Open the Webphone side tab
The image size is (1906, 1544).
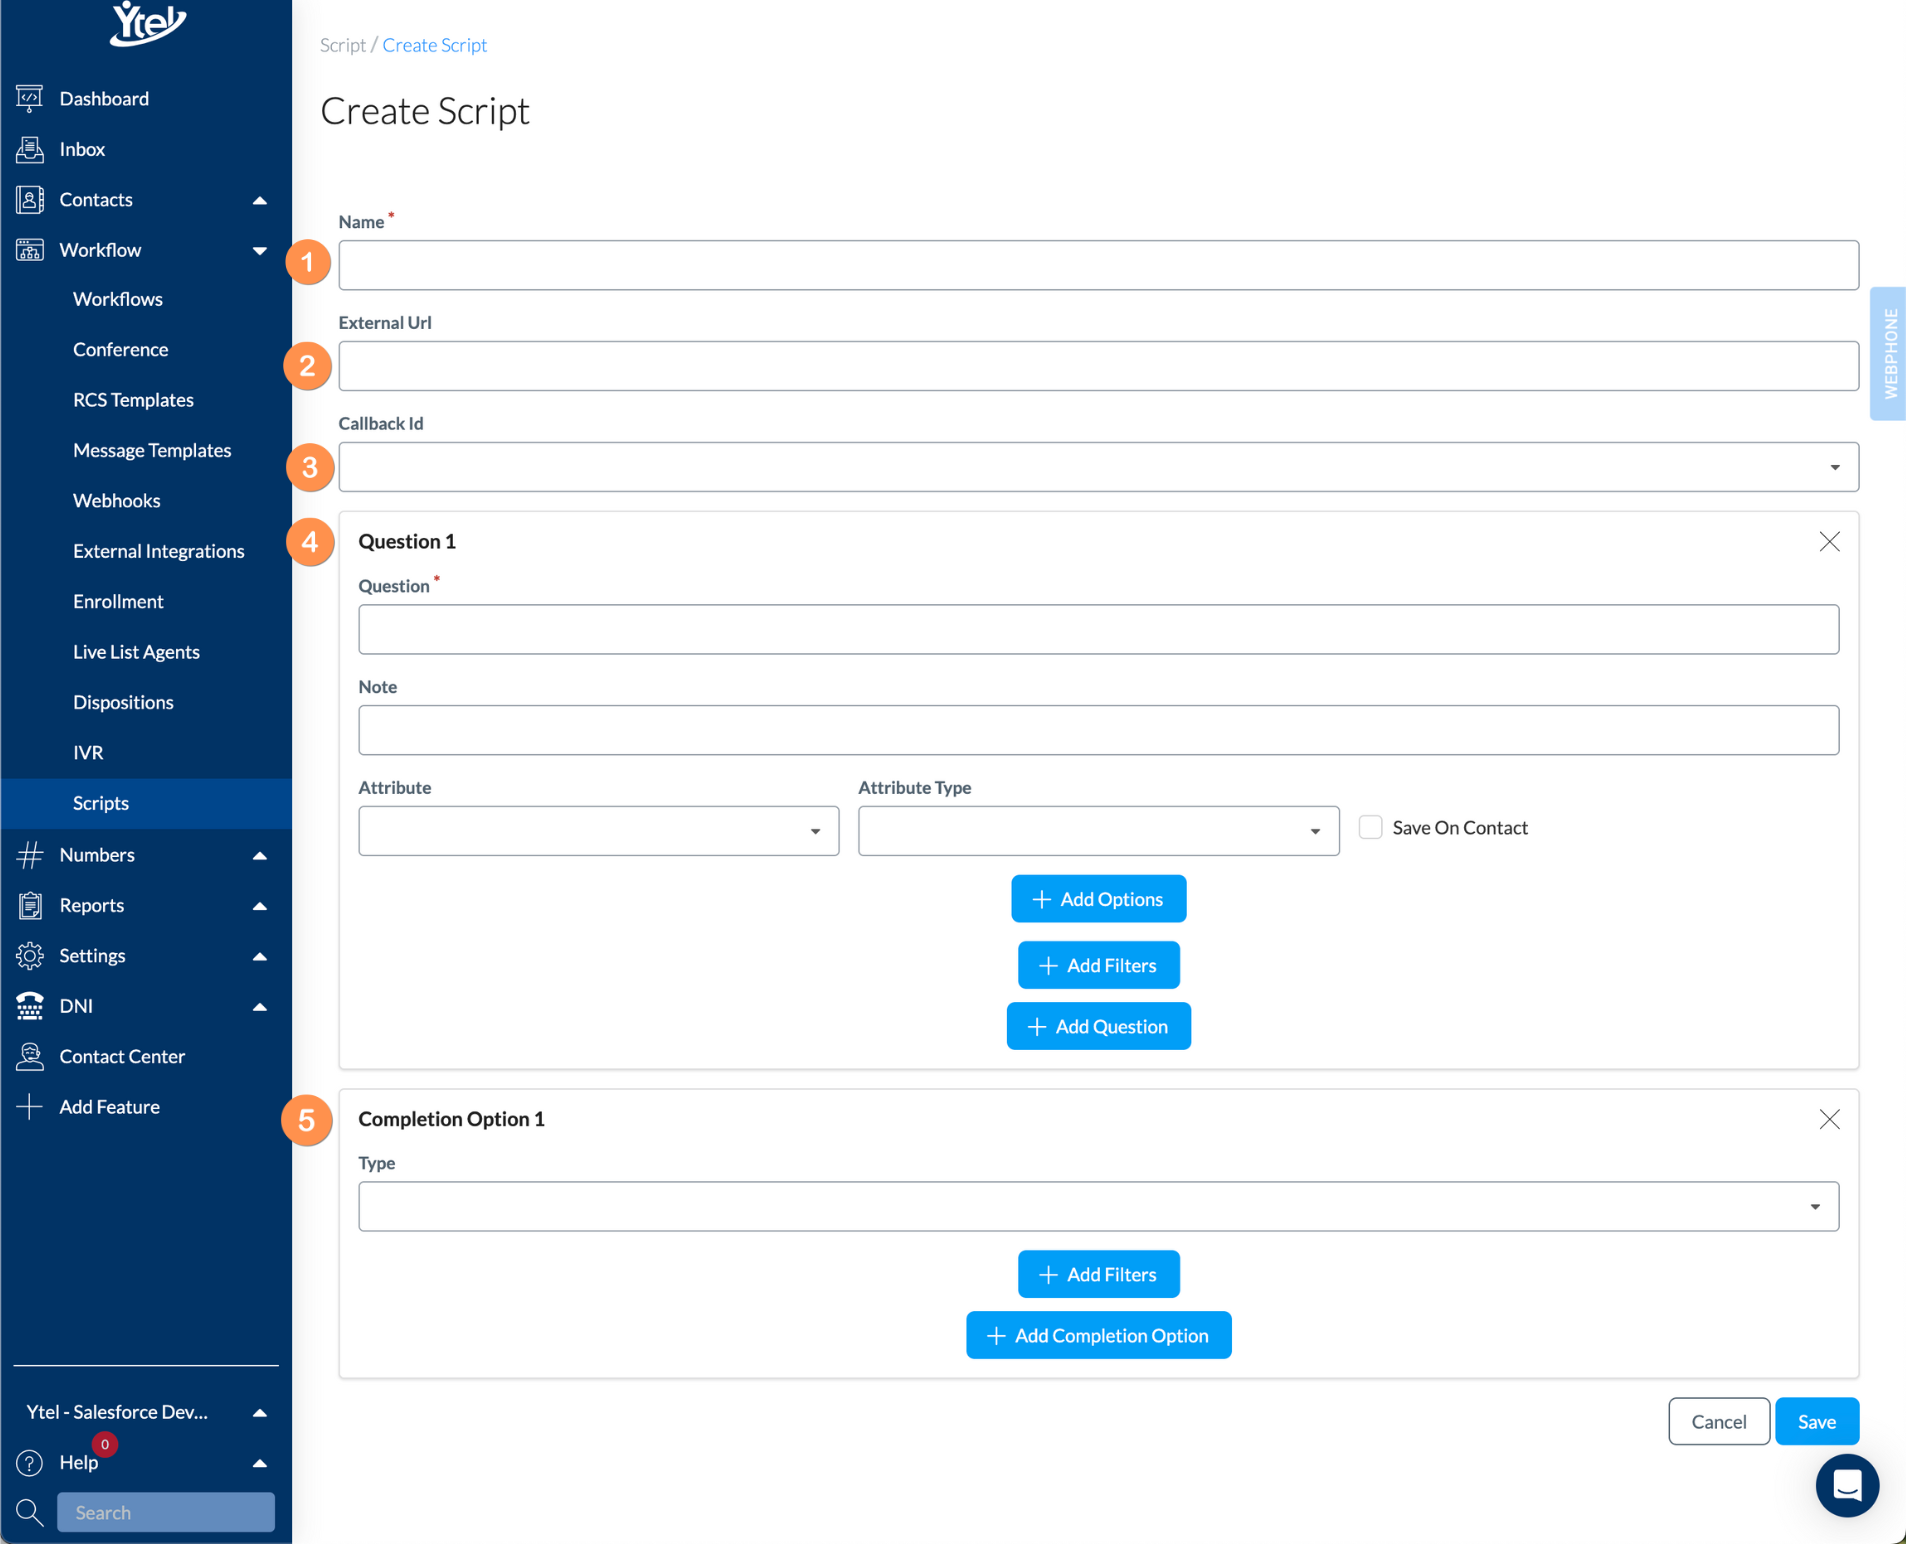pyautogui.click(x=1888, y=354)
